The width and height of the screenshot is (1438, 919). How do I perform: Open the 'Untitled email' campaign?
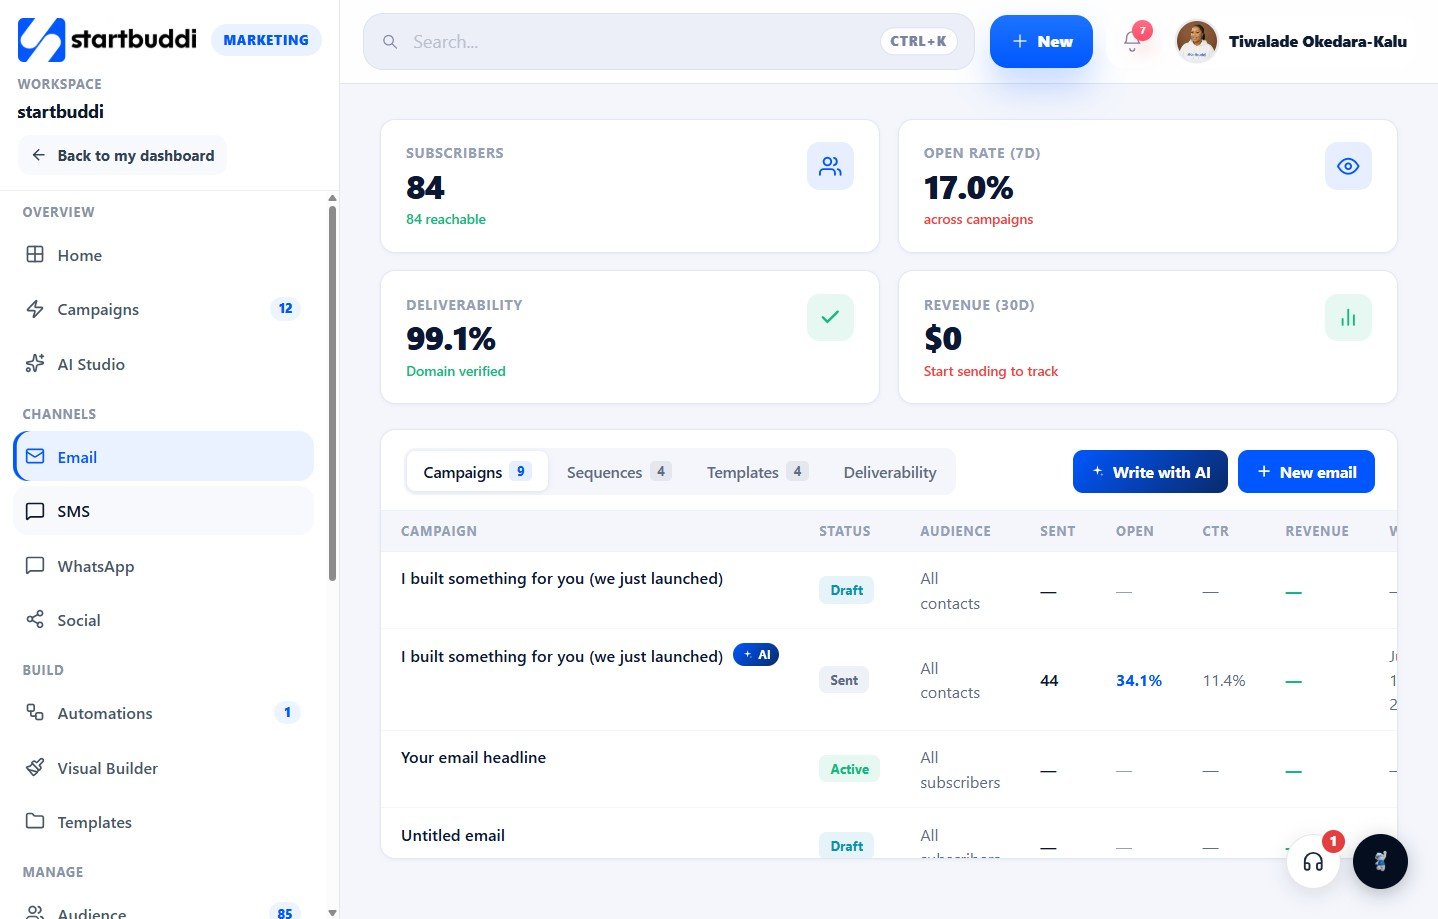452,835
